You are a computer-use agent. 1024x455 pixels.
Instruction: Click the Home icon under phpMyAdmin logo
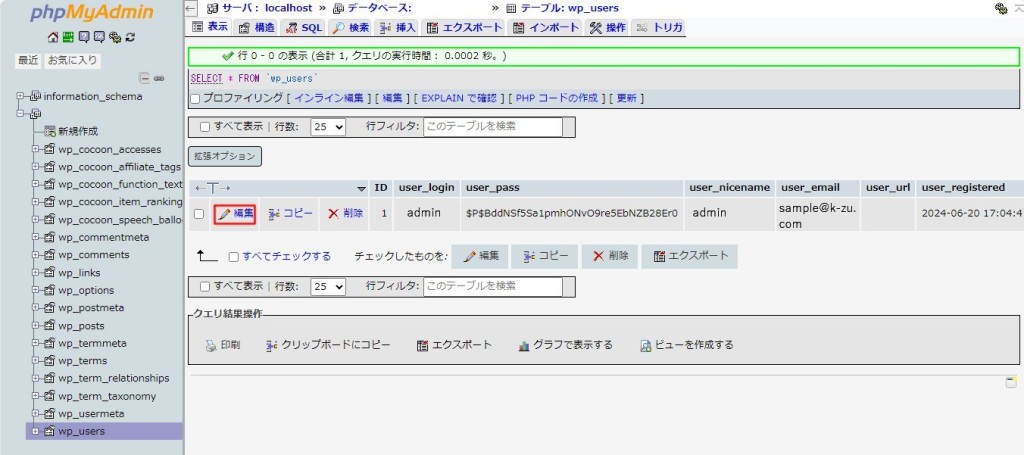(x=54, y=38)
